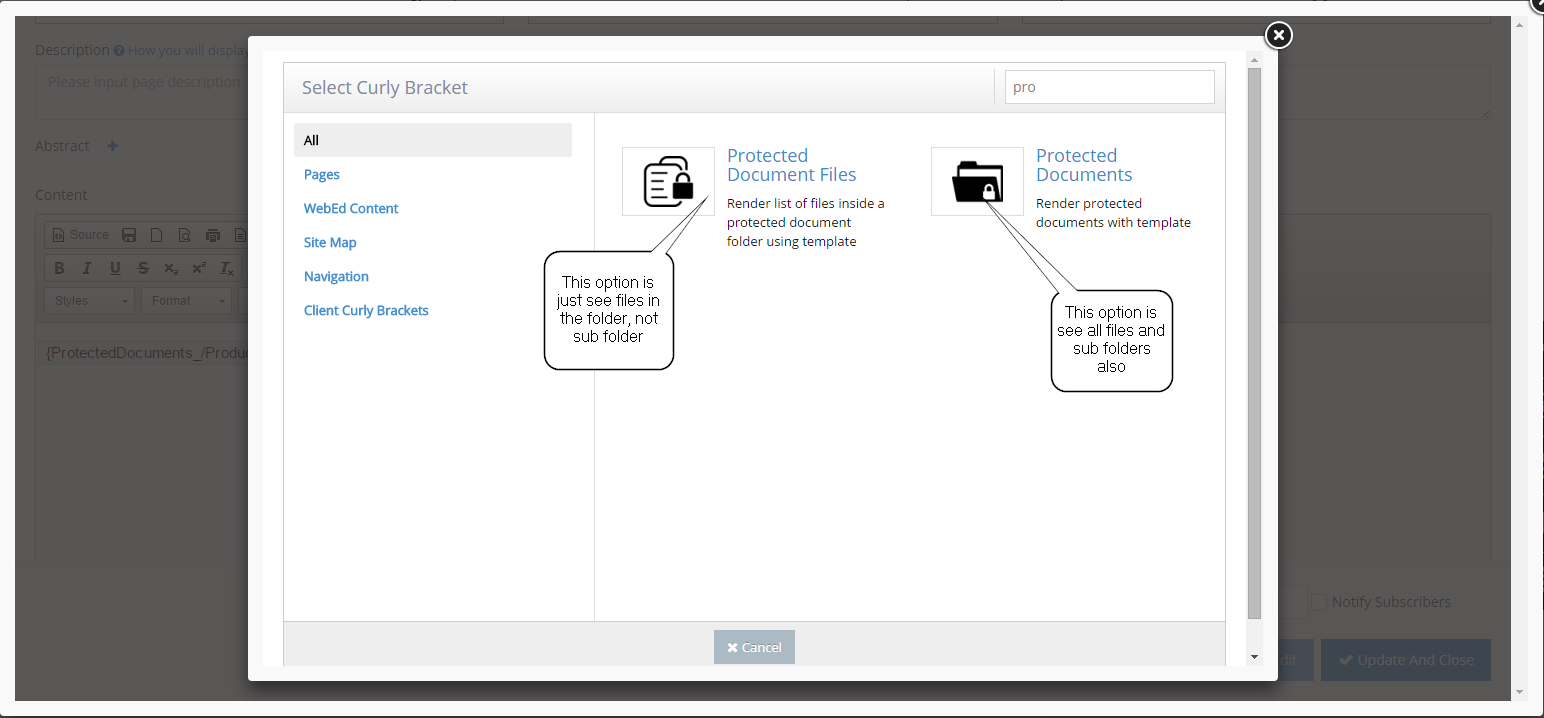Open the Protected Document Files link

[791, 165]
